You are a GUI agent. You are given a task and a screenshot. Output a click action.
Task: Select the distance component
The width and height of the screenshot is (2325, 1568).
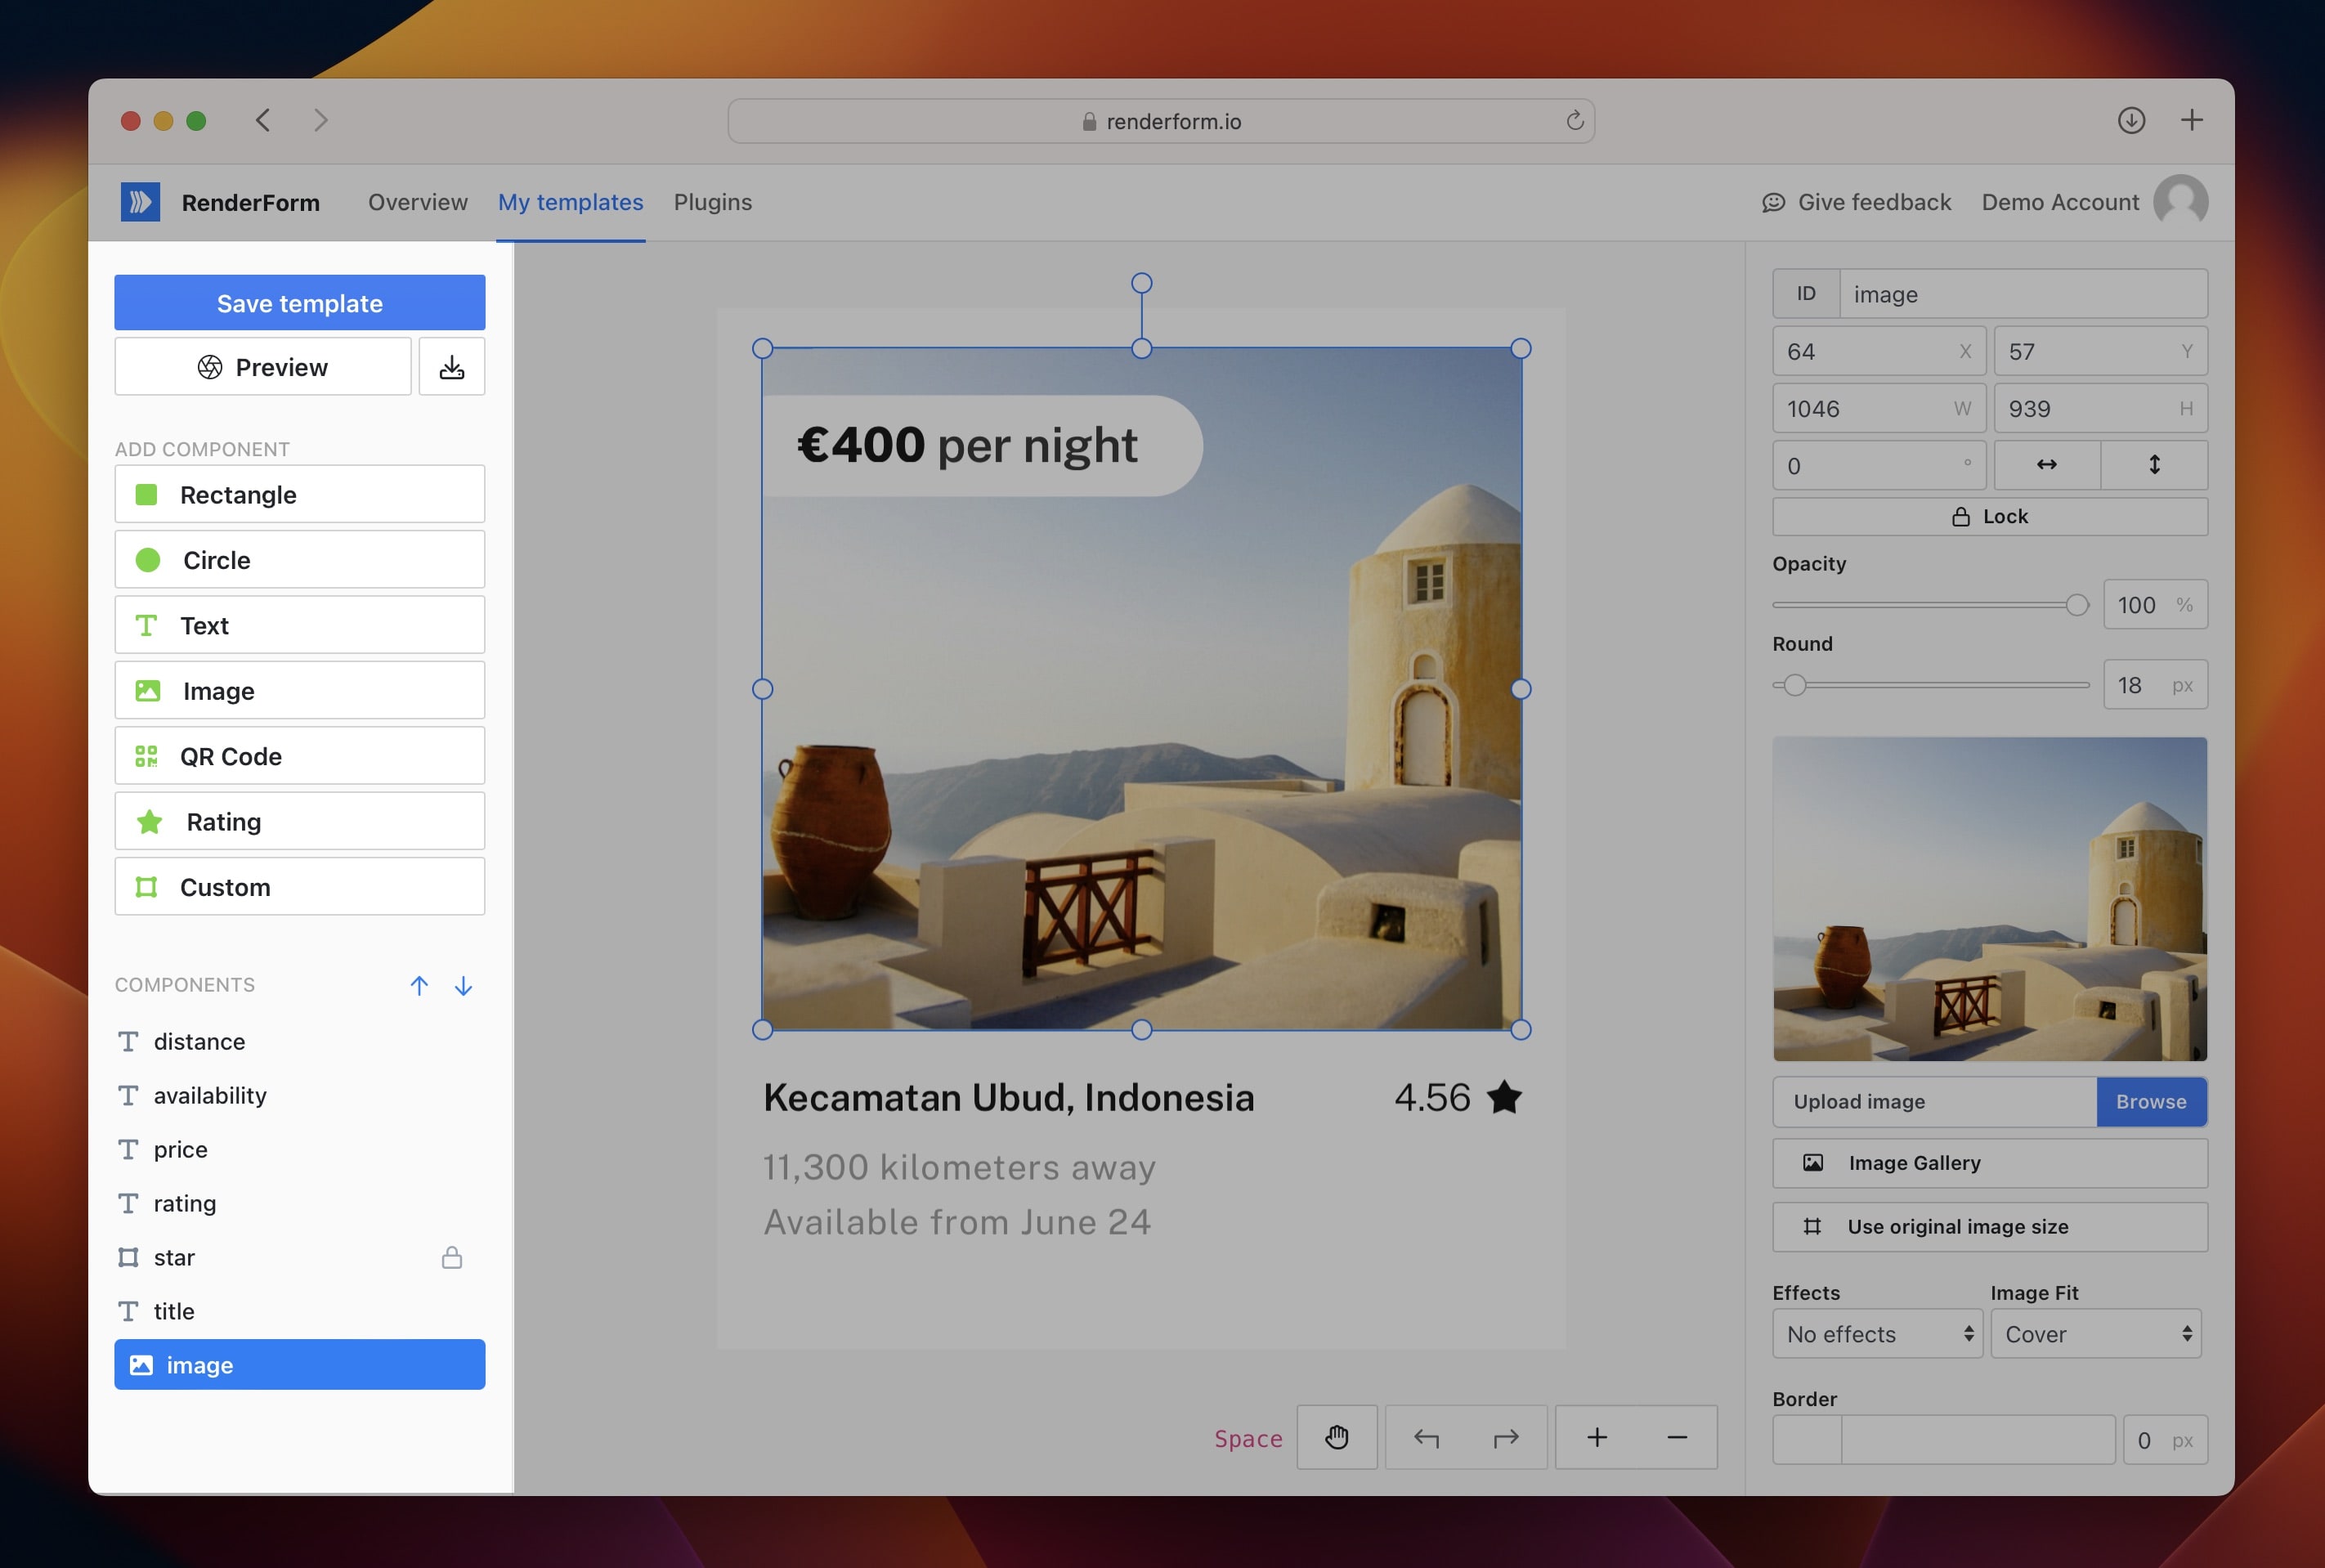point(299,1041)
